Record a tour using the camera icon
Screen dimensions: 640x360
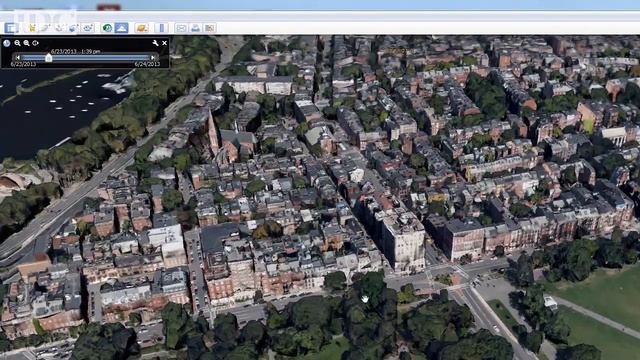[x=88, y=28]
